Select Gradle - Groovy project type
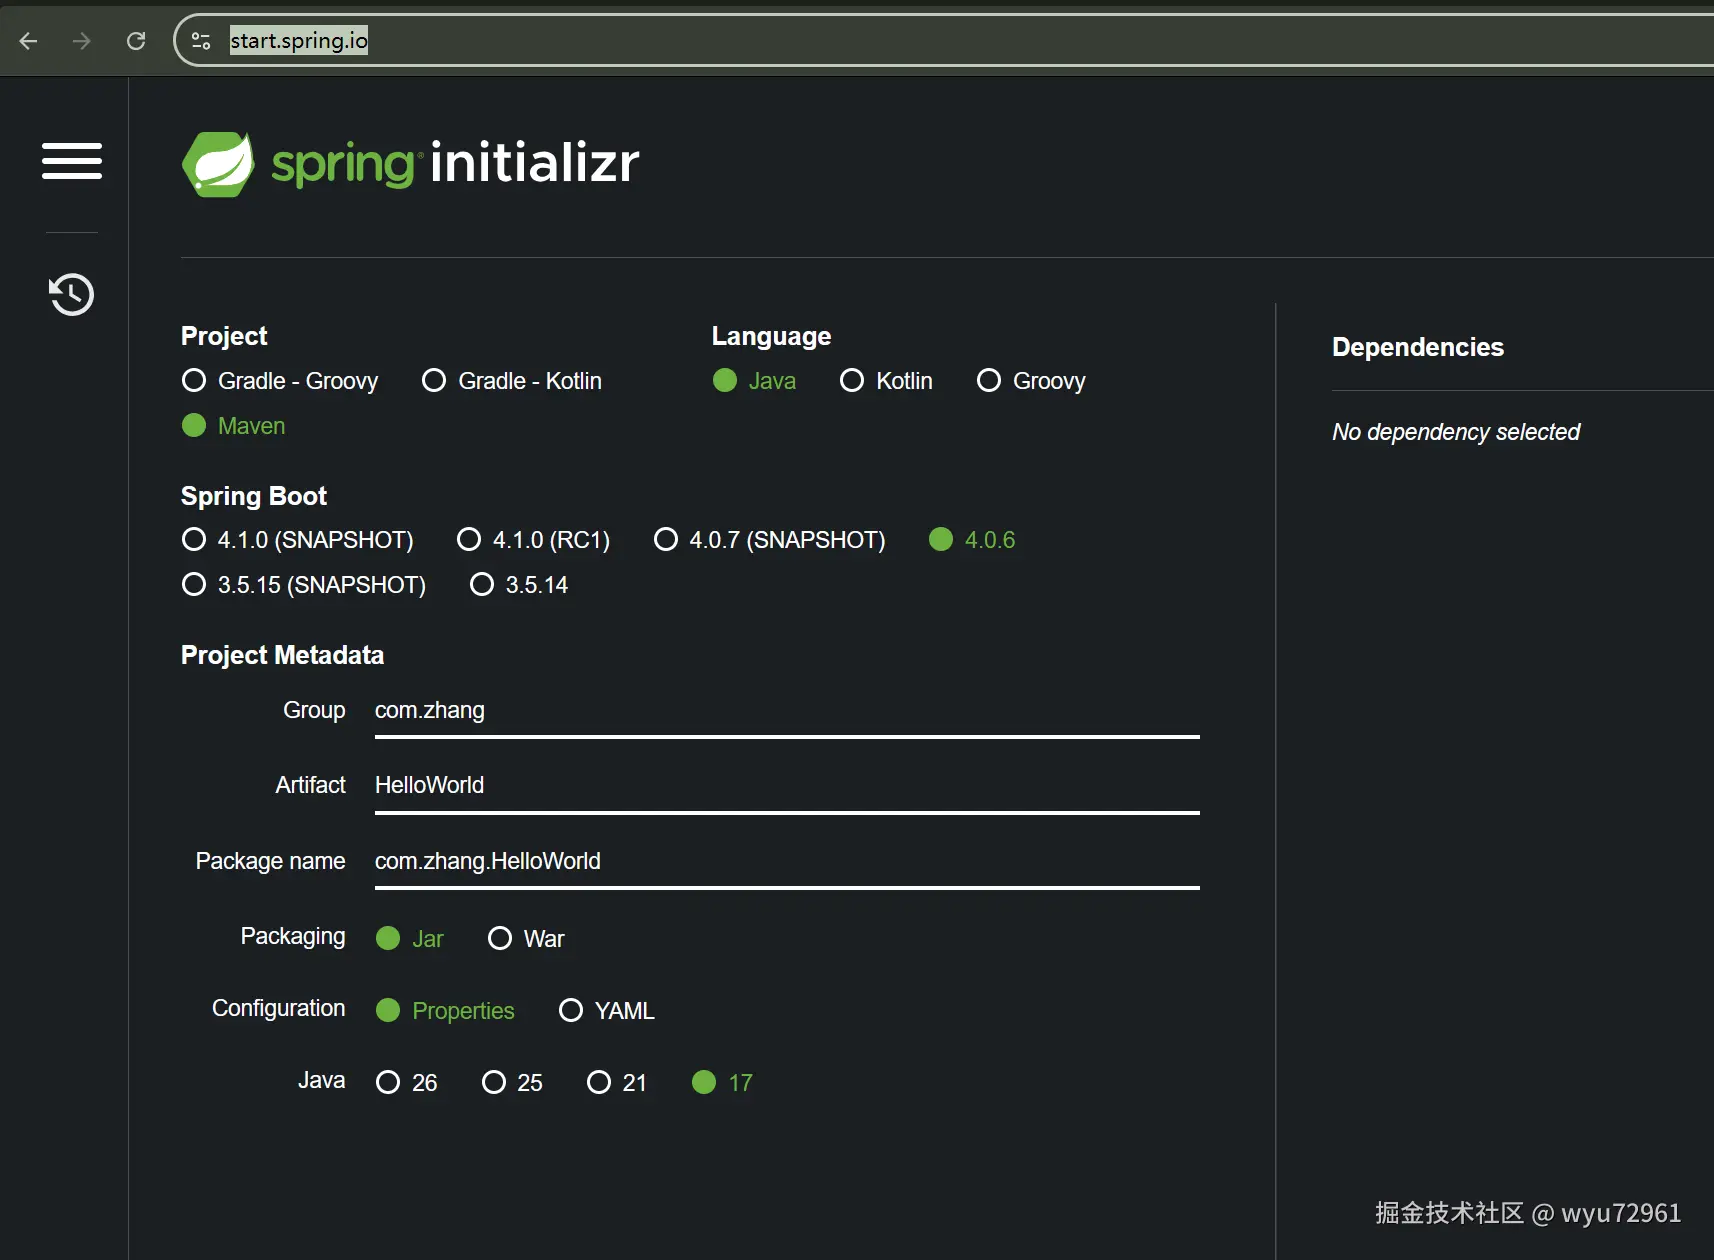The width and height of the screenshot is (1714, 1260). (x=280, y=381)
